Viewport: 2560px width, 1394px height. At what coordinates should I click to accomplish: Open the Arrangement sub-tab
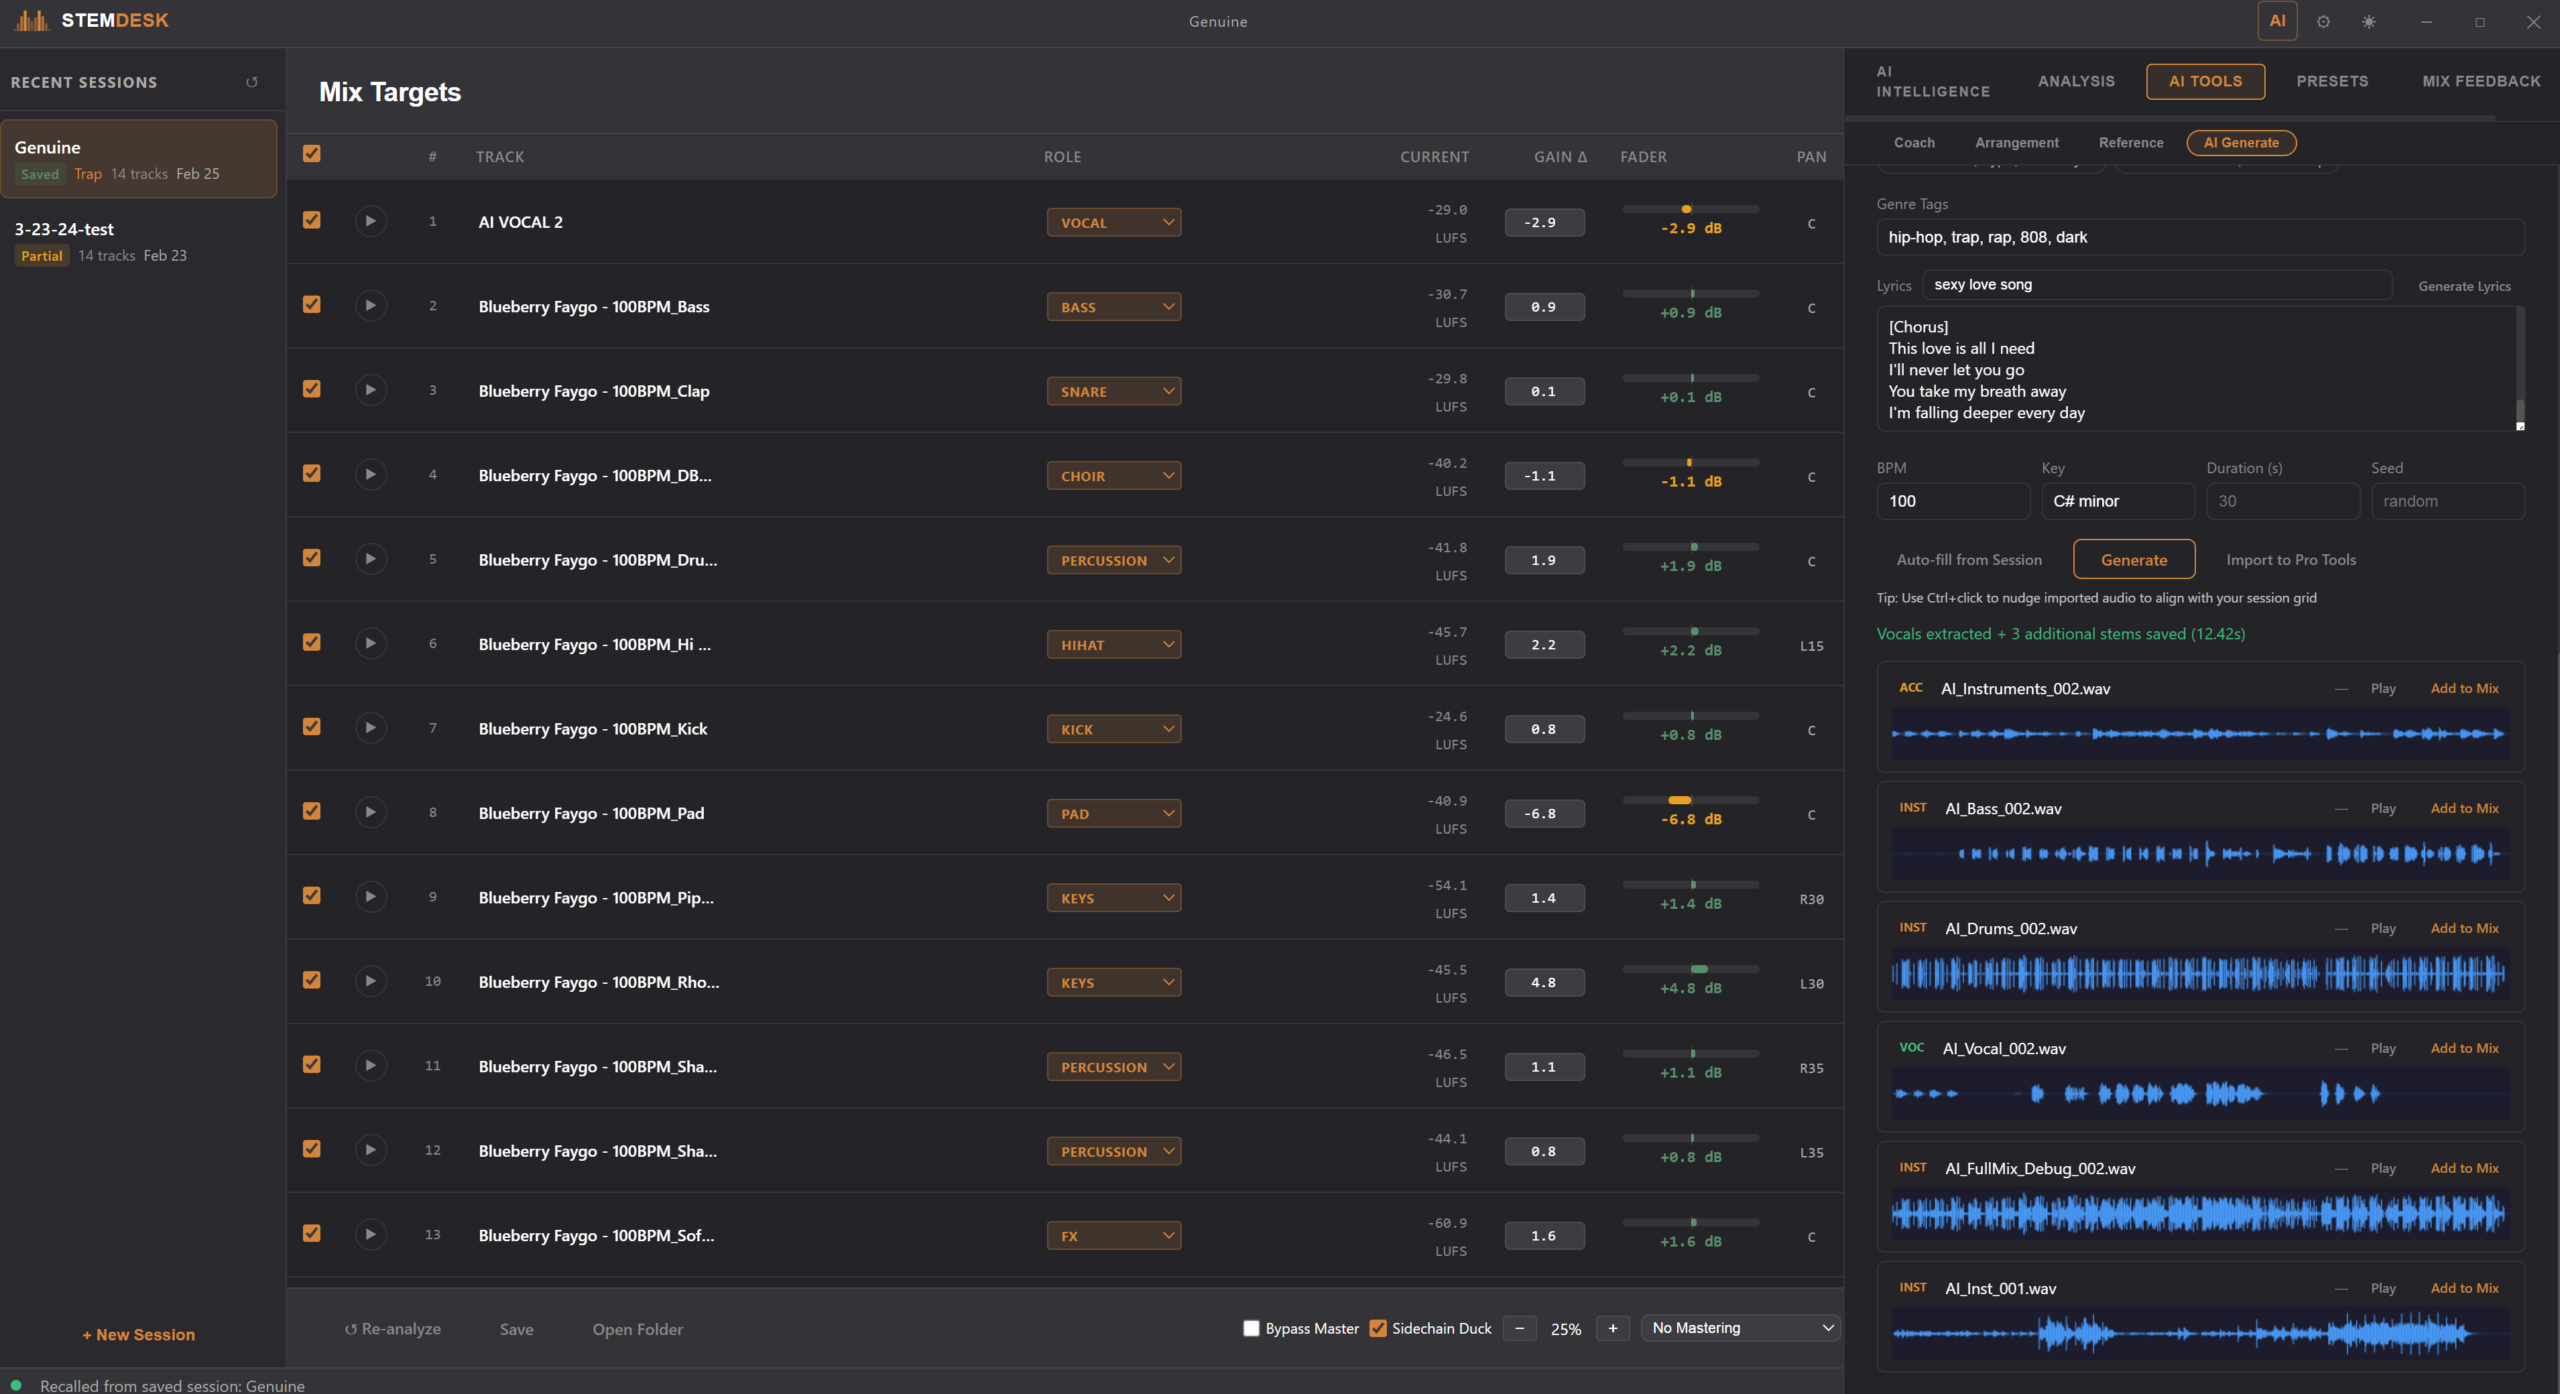[x=2016, y=143]
